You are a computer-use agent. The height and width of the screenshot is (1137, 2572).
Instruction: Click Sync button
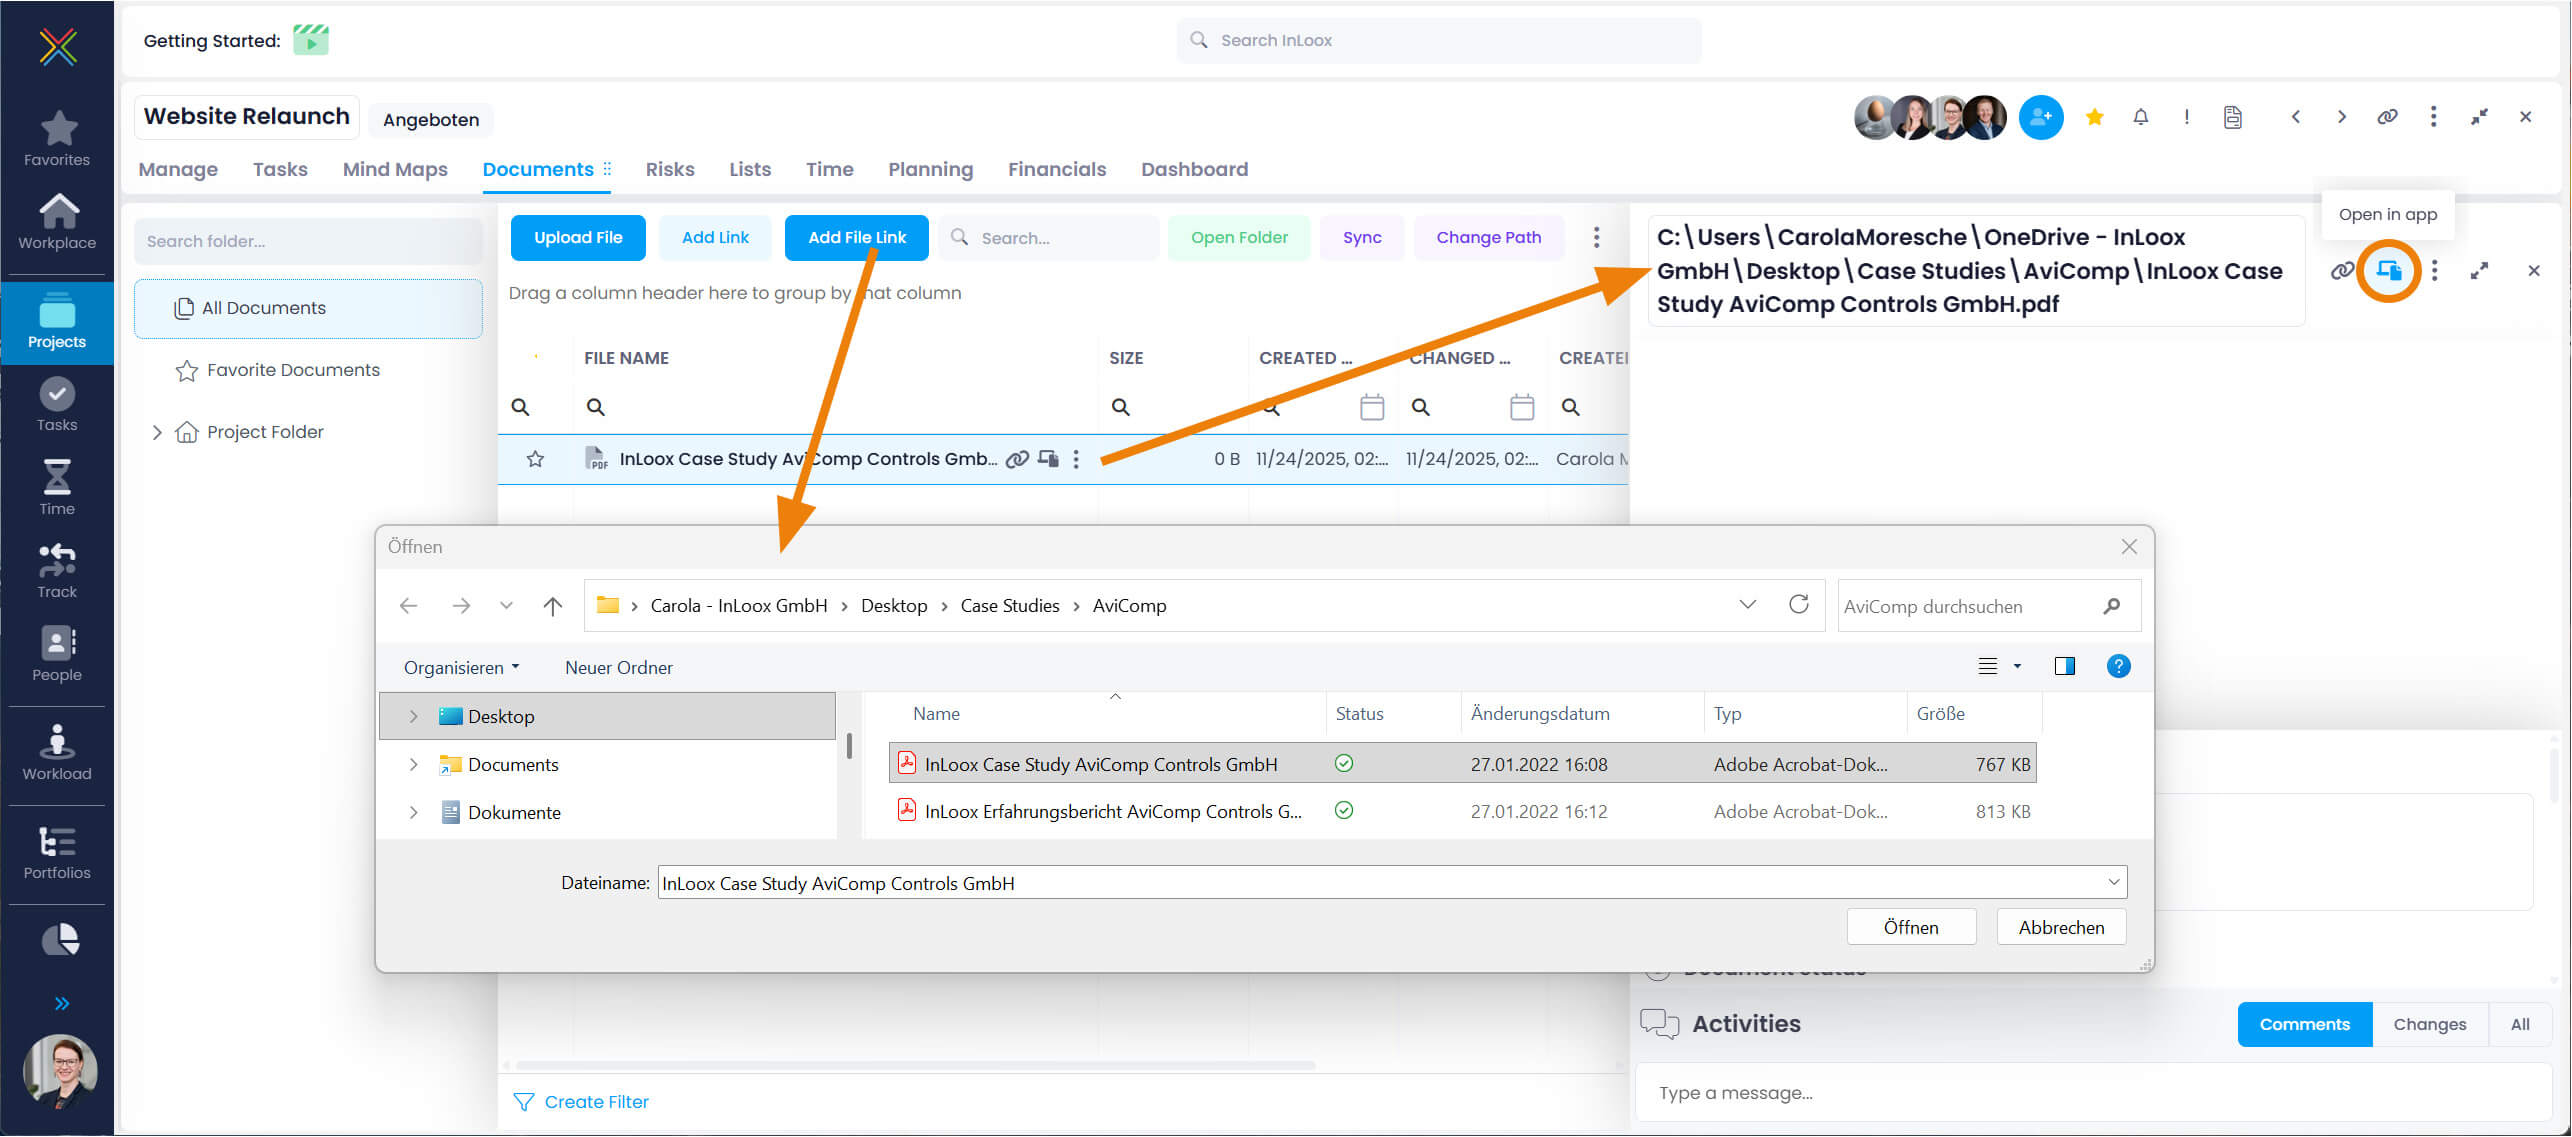(x=1362, y=237)
